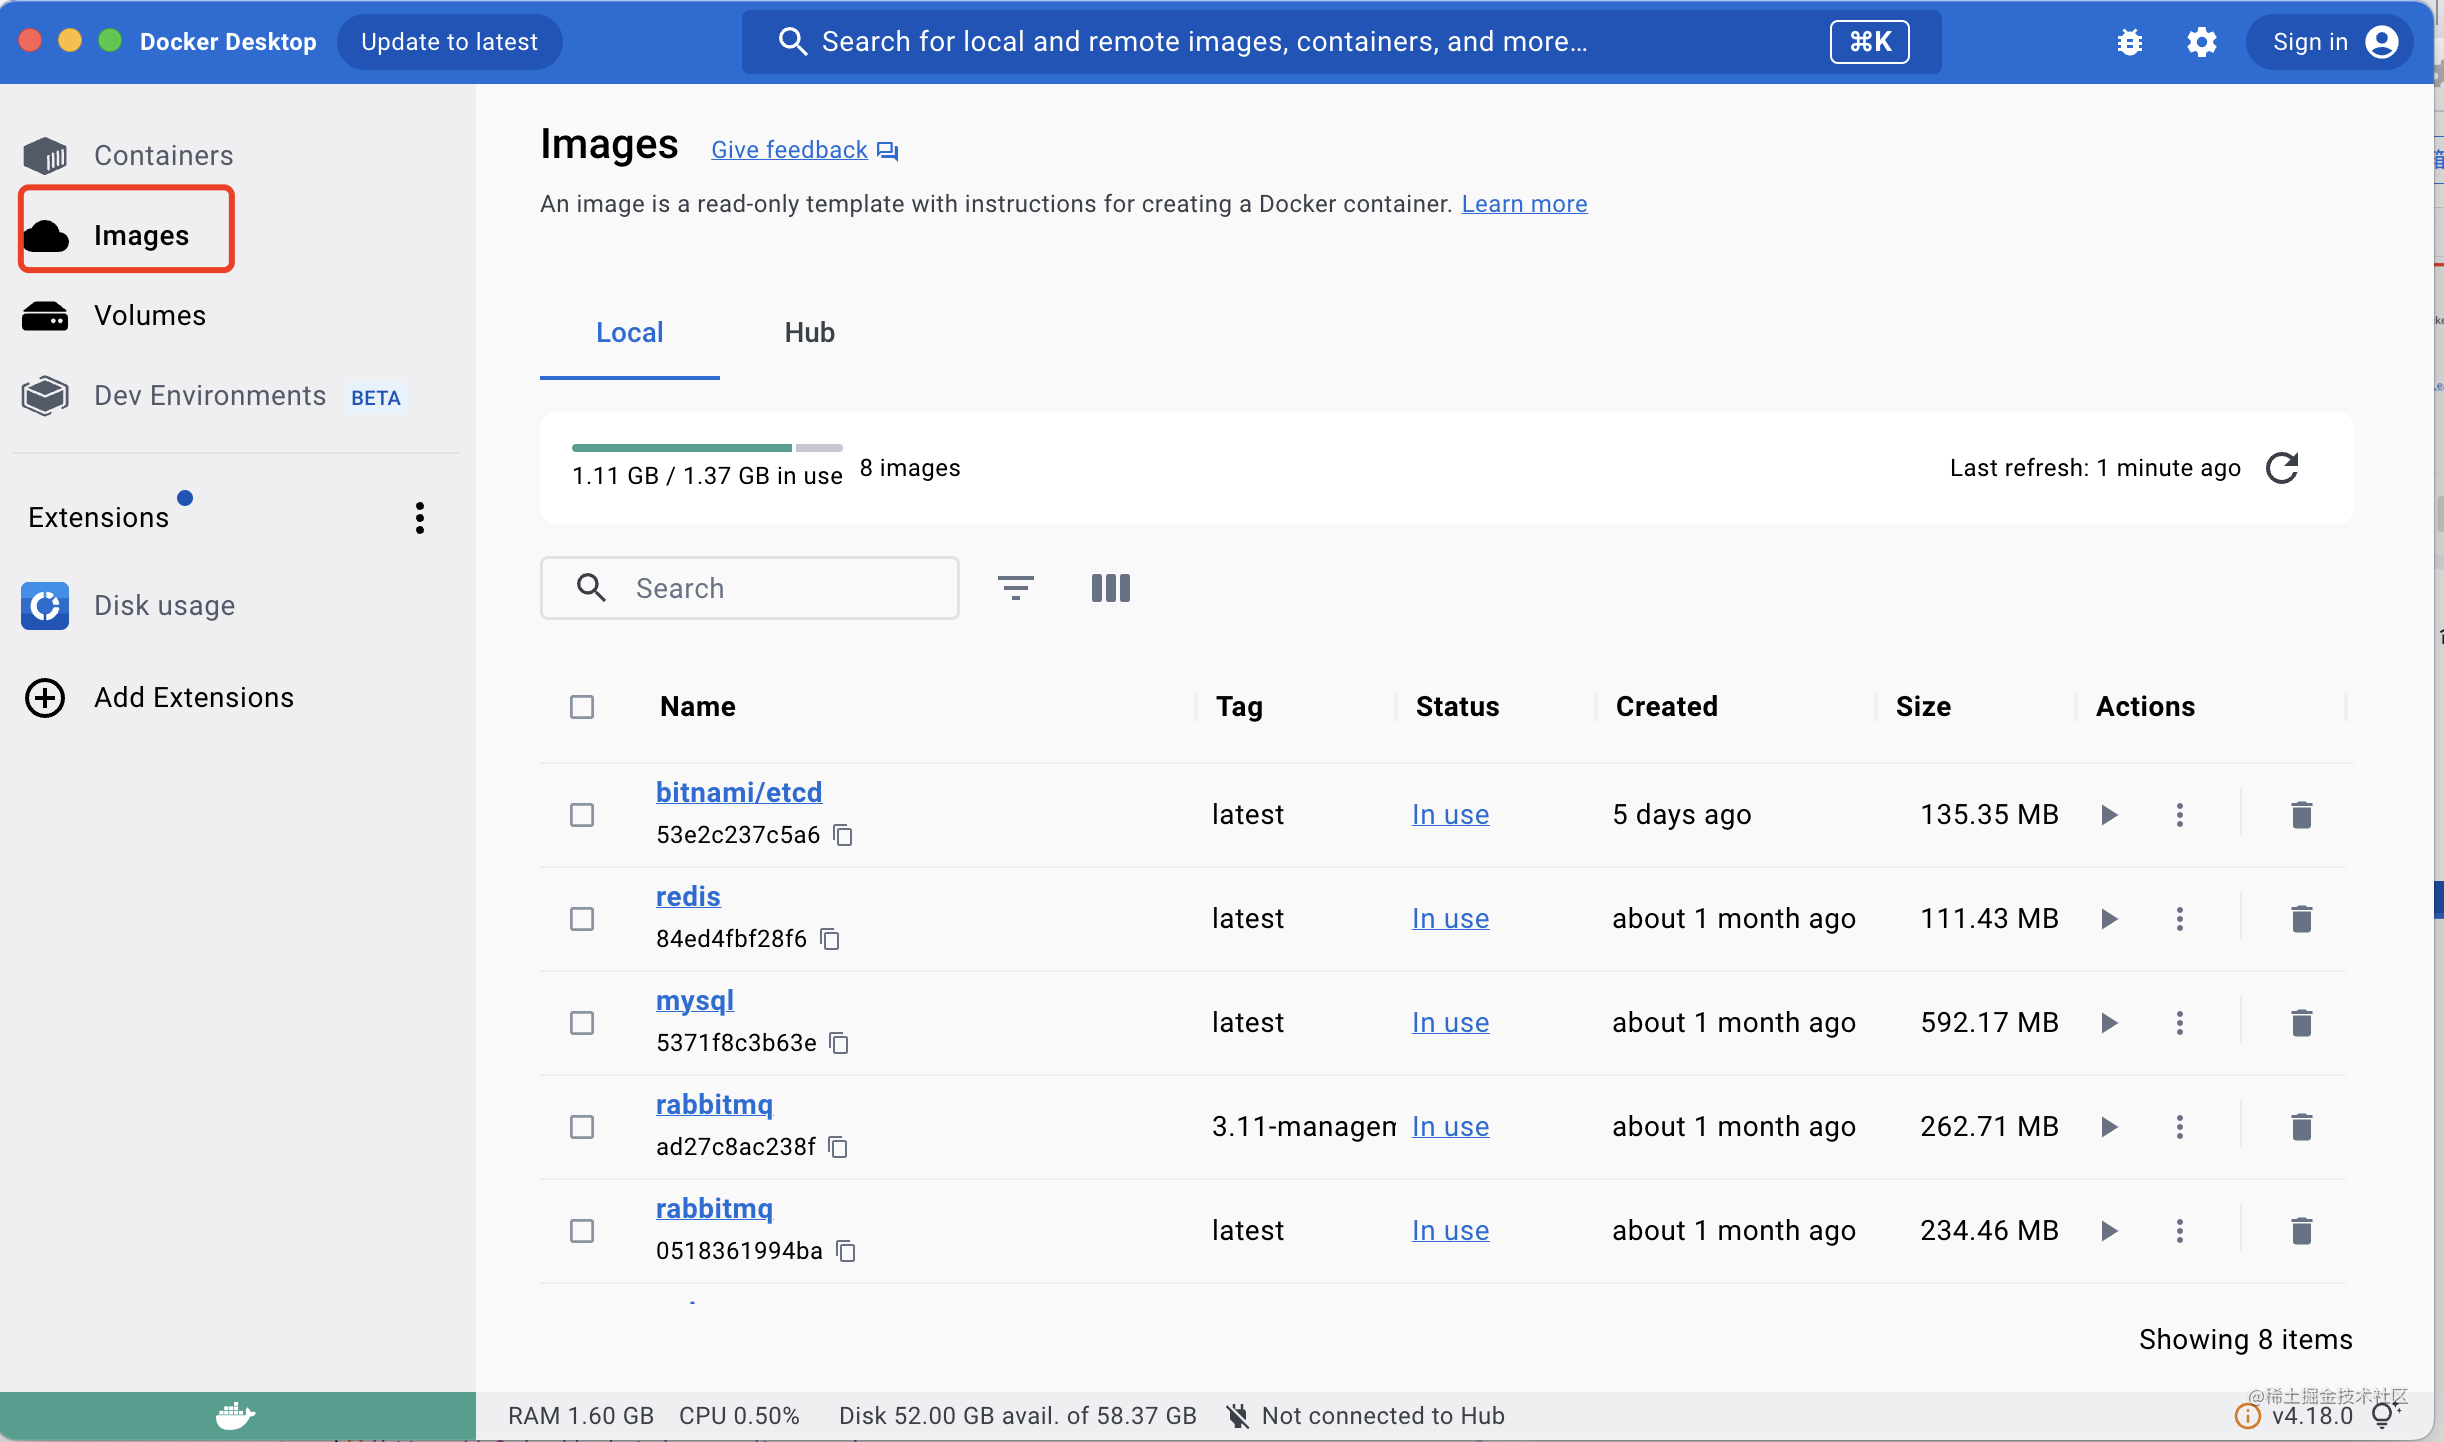Click the Give feedback link
Viewport: 2444px width, 1442px height.
coord(789,149)
